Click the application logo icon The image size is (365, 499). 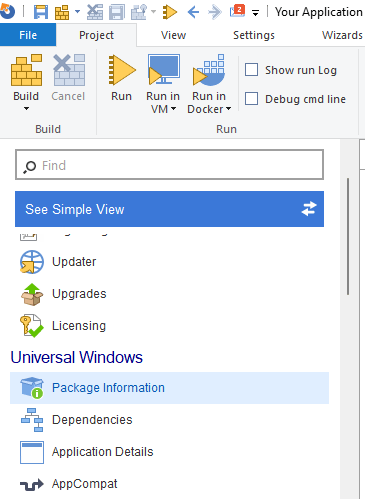[x=7, y=11]
